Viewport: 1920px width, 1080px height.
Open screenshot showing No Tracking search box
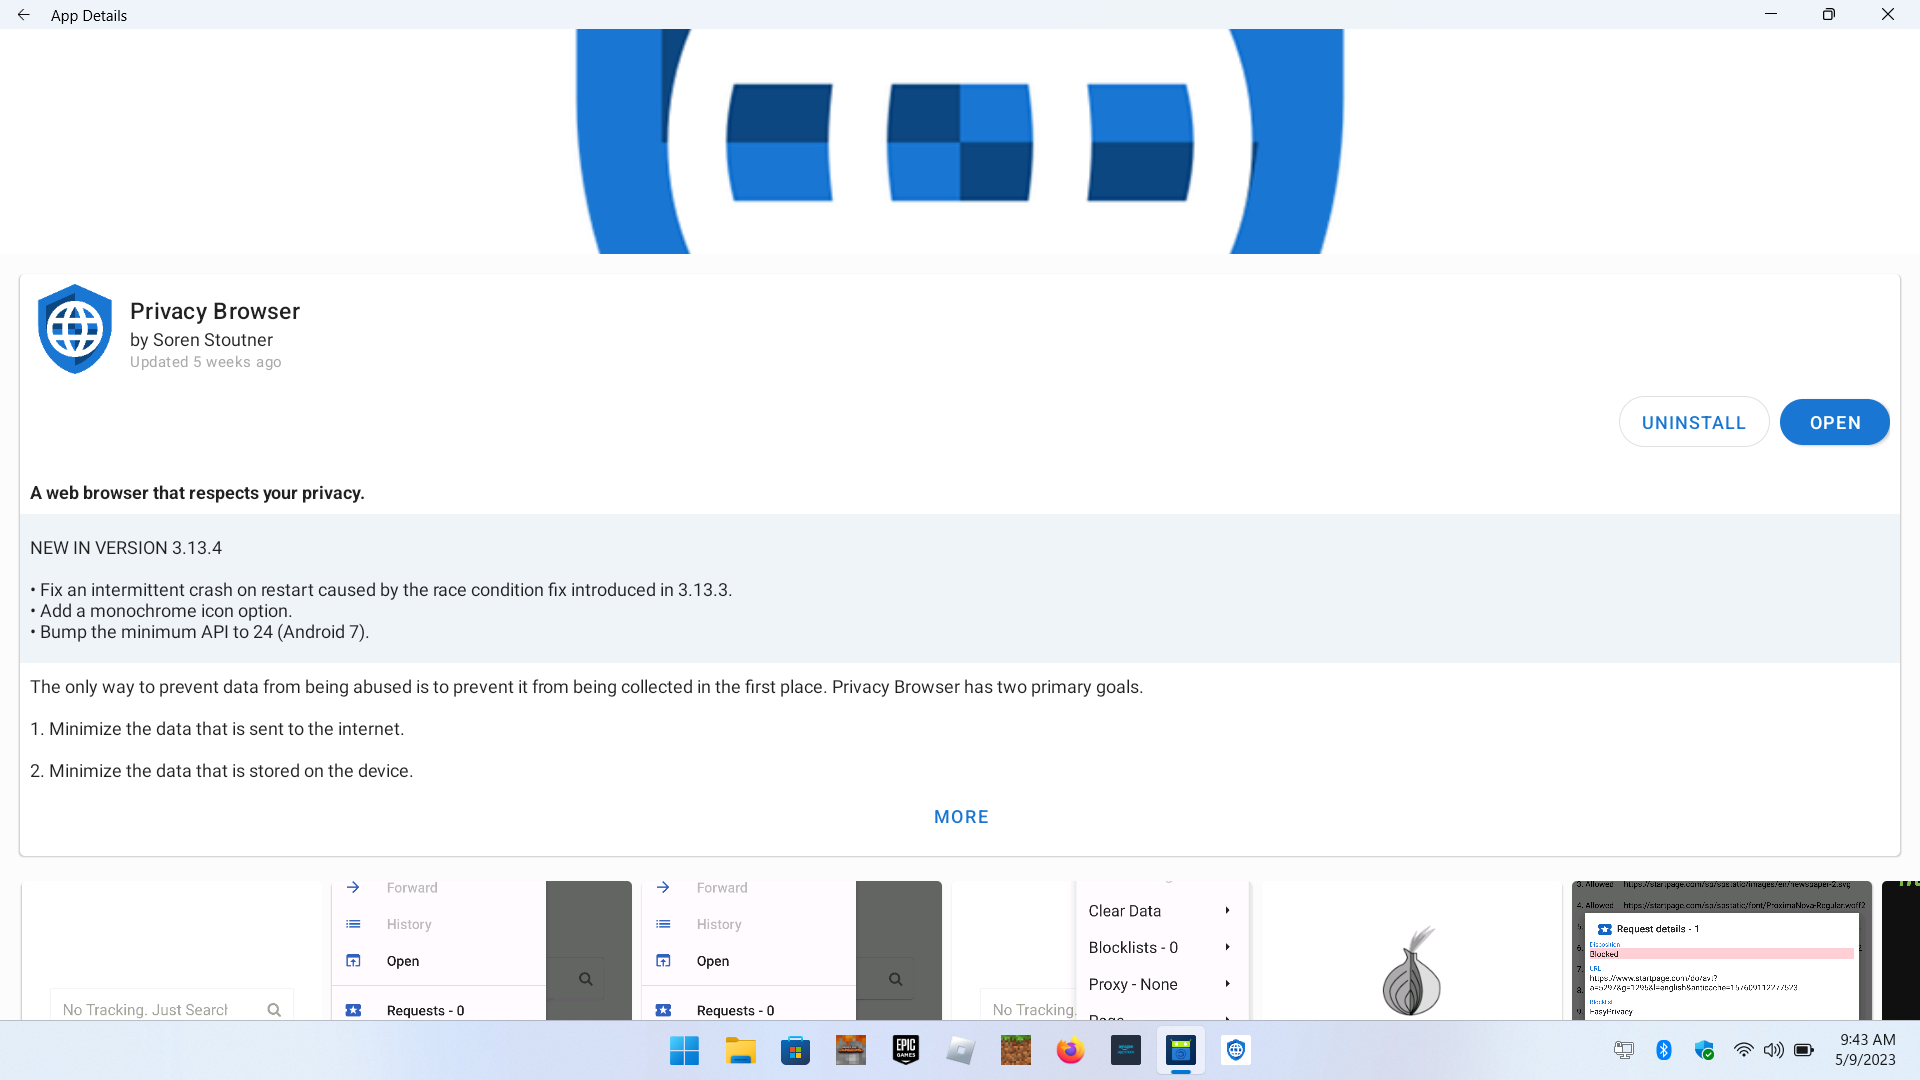(171, 951)
